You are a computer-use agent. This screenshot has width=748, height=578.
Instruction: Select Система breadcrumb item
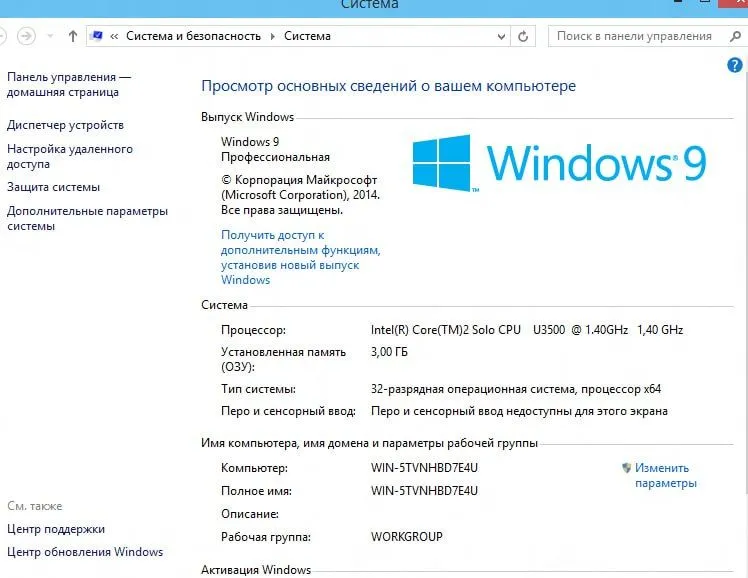click(307, 36)
